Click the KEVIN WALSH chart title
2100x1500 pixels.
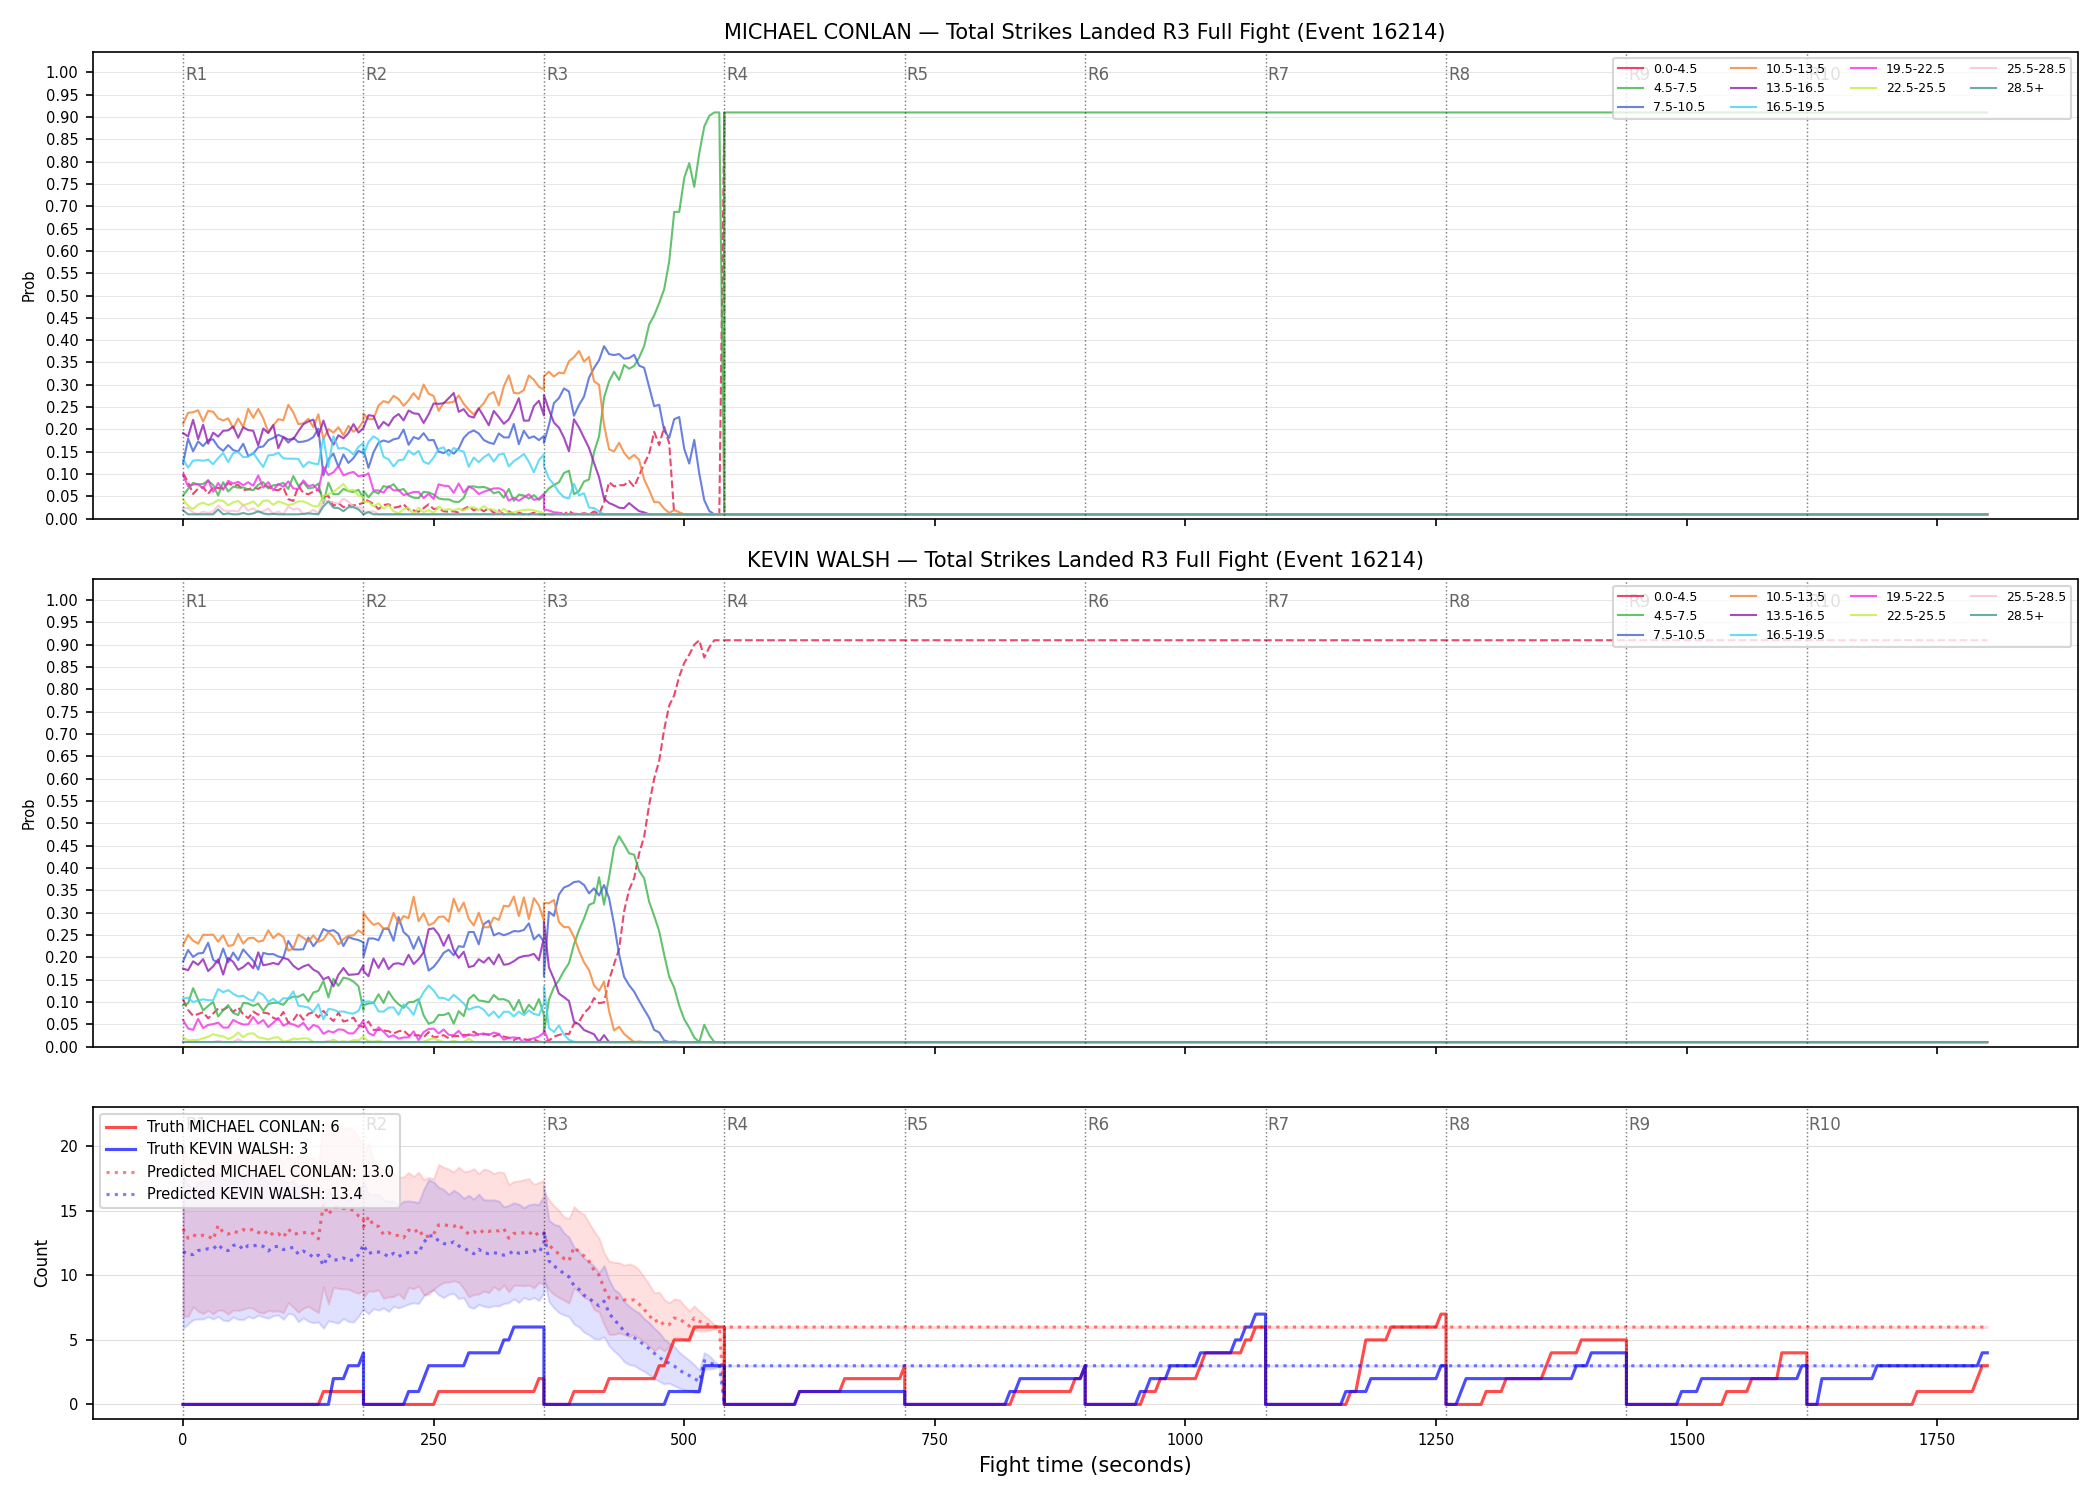[x=1085, y=560]
